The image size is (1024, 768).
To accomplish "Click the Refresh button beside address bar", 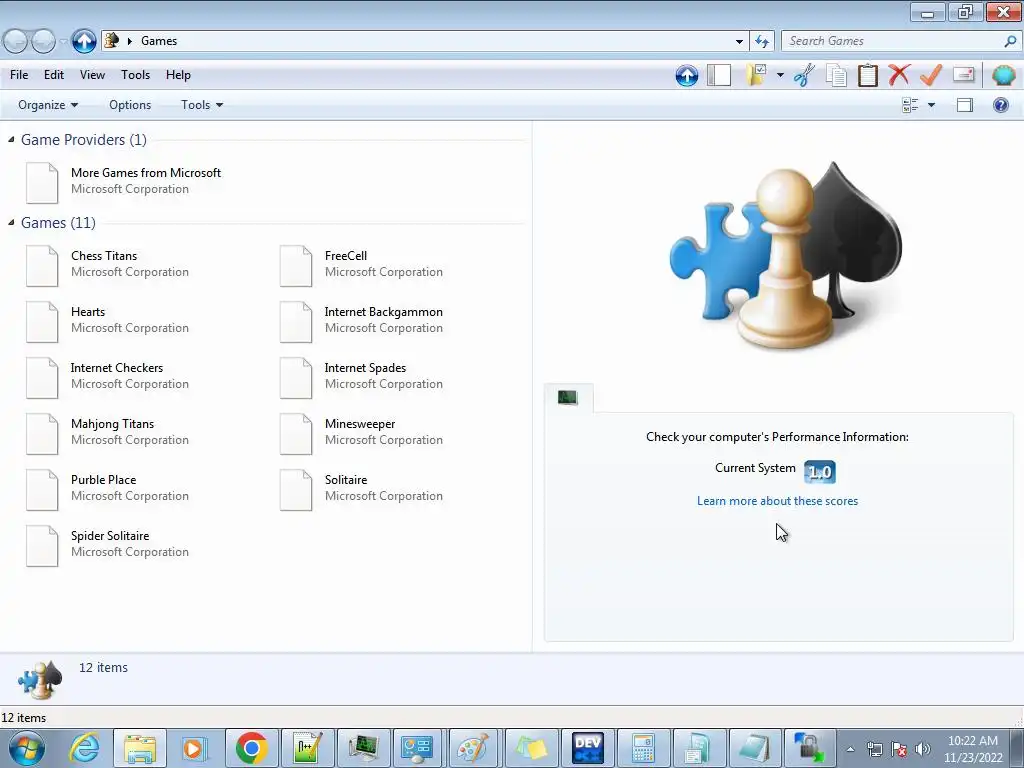I will pos(761,41).
